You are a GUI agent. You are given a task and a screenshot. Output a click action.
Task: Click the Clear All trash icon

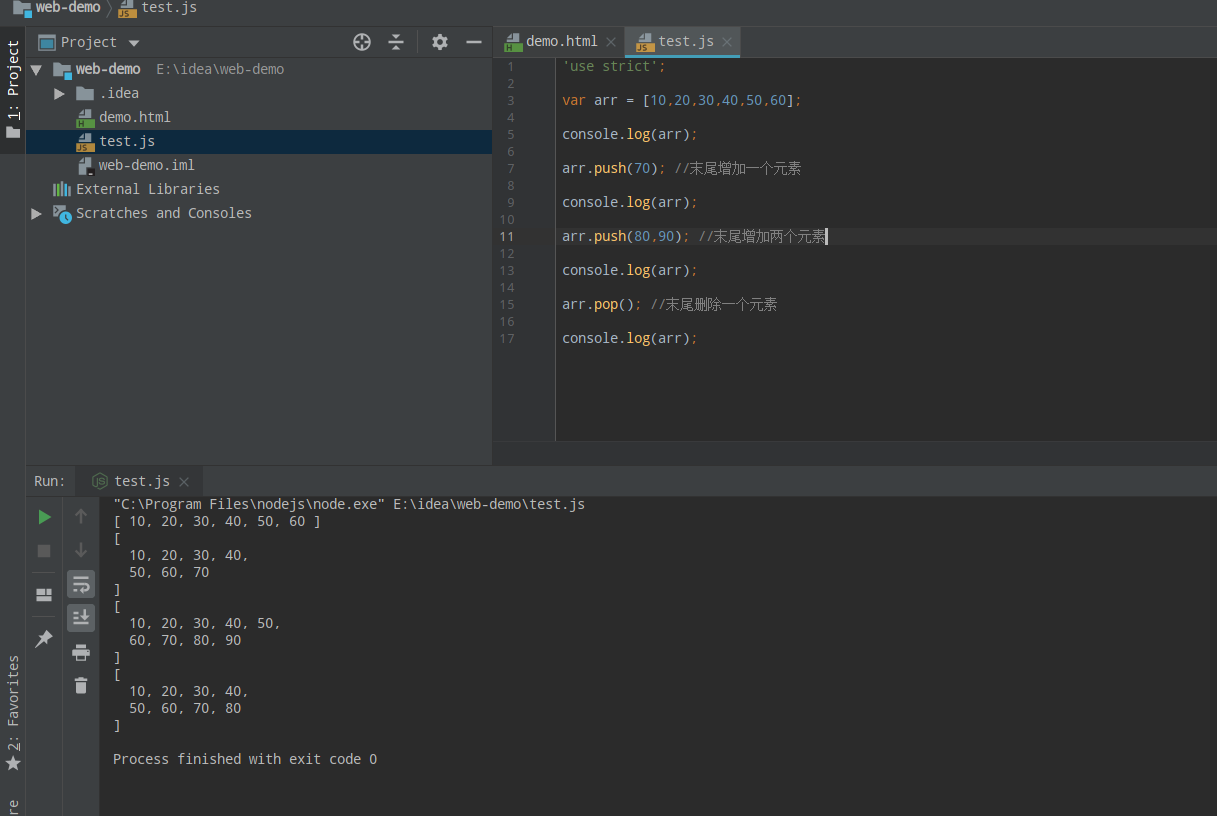pyautogui.click(x=81, y=686)
